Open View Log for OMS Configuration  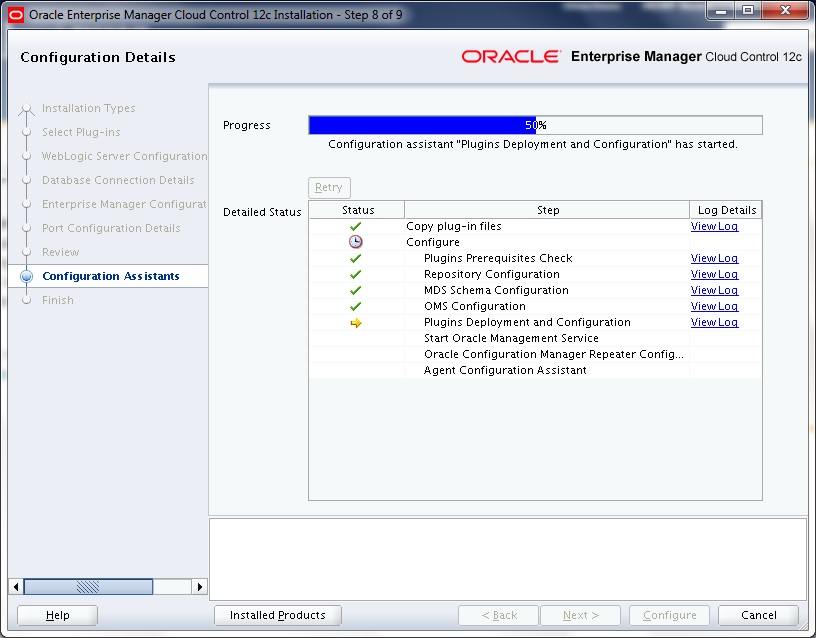pyautogui.click(x=714, y=306)
